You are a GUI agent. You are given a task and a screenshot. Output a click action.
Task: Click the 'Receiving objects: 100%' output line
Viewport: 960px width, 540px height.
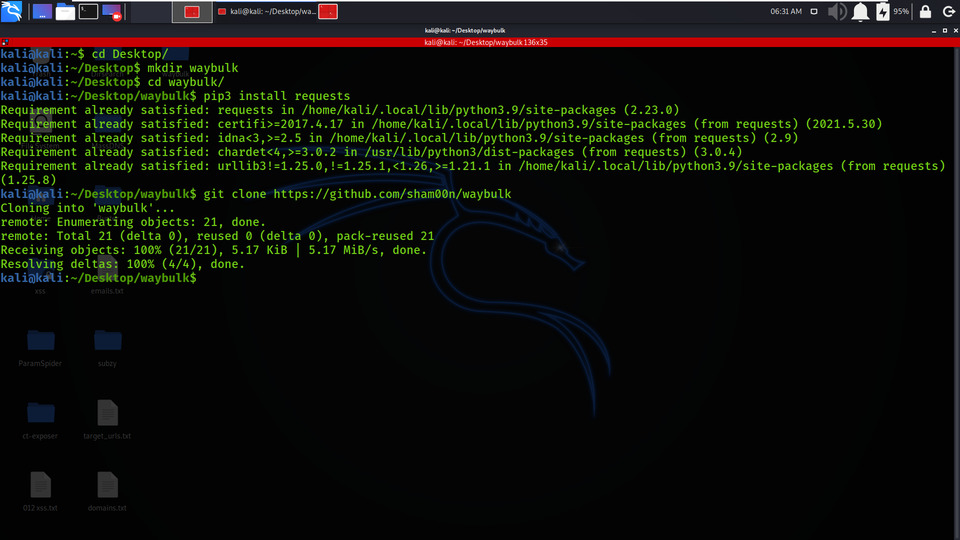pos(213,250)
